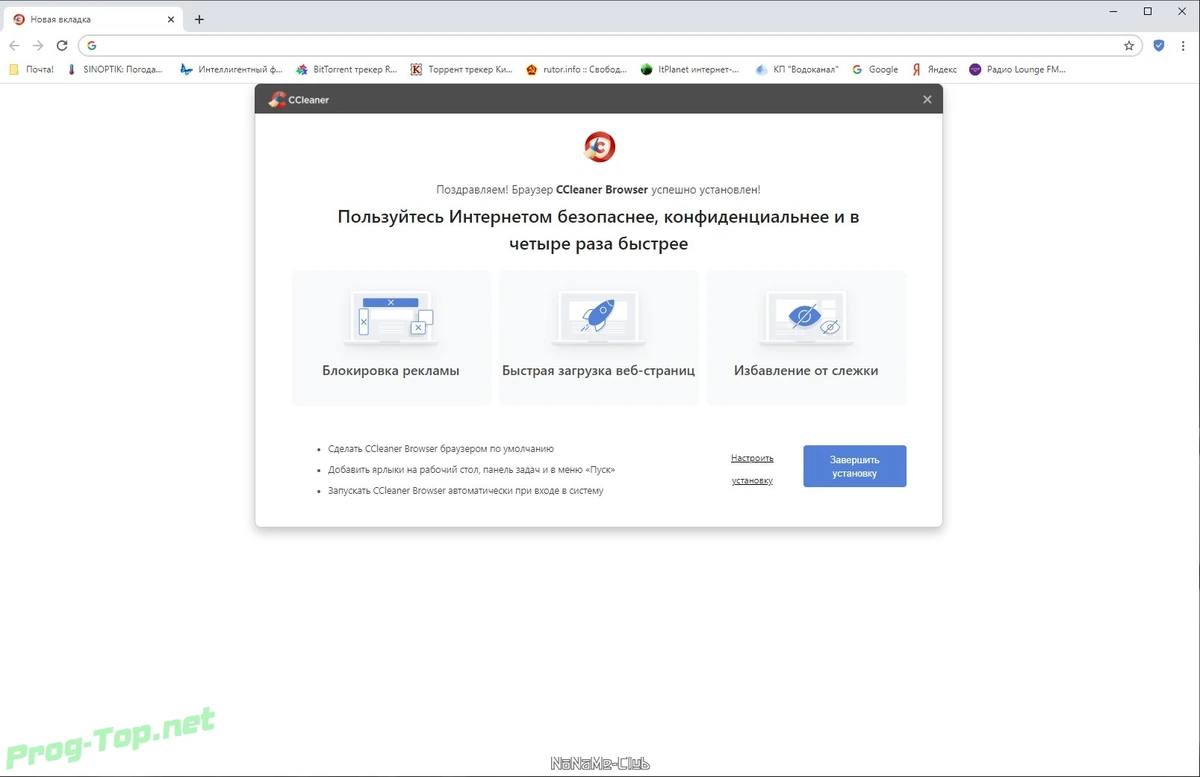1200x777 pixels.
Task: Open a new tab with plus button
Action: pyautogui.click(x=199, y=19)
